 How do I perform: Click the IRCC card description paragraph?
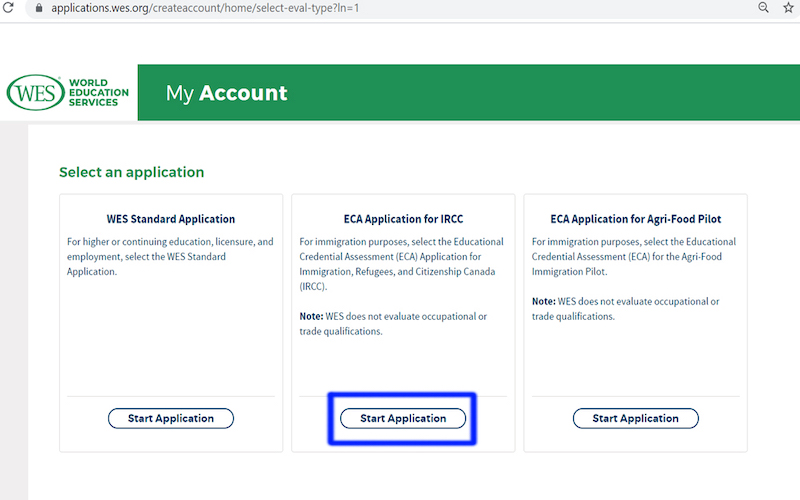(402, 264)
